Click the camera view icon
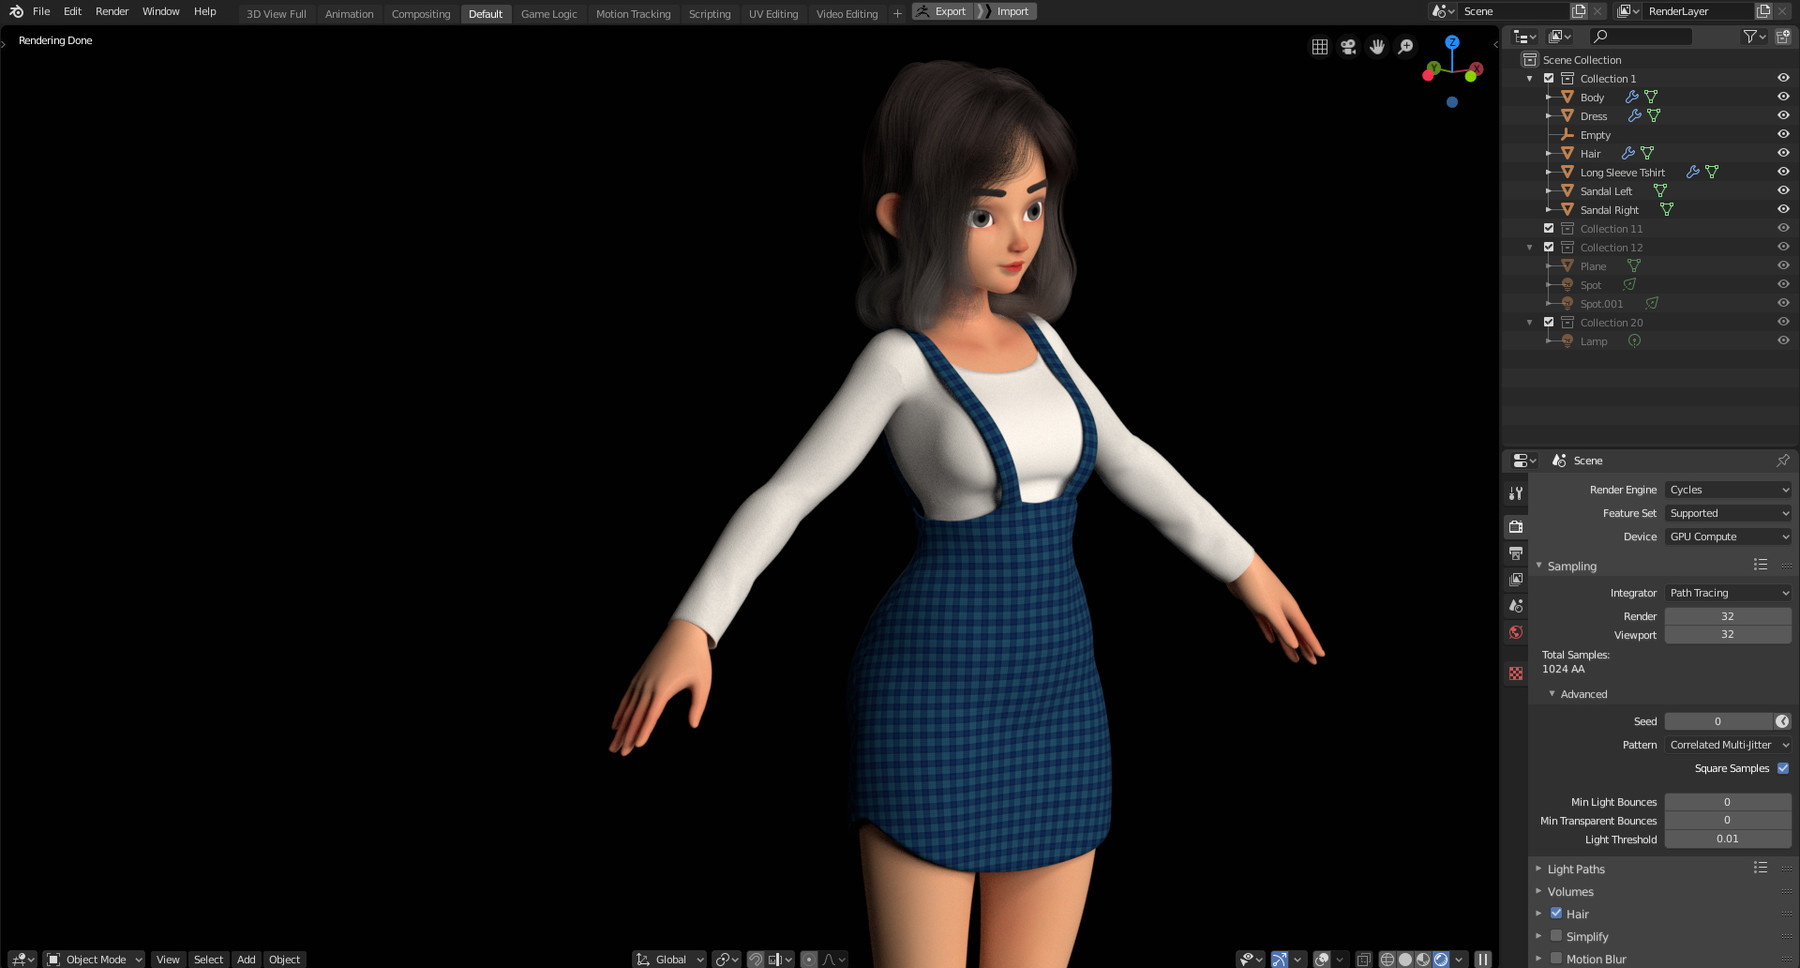1800x968 pixels. 1348,47
